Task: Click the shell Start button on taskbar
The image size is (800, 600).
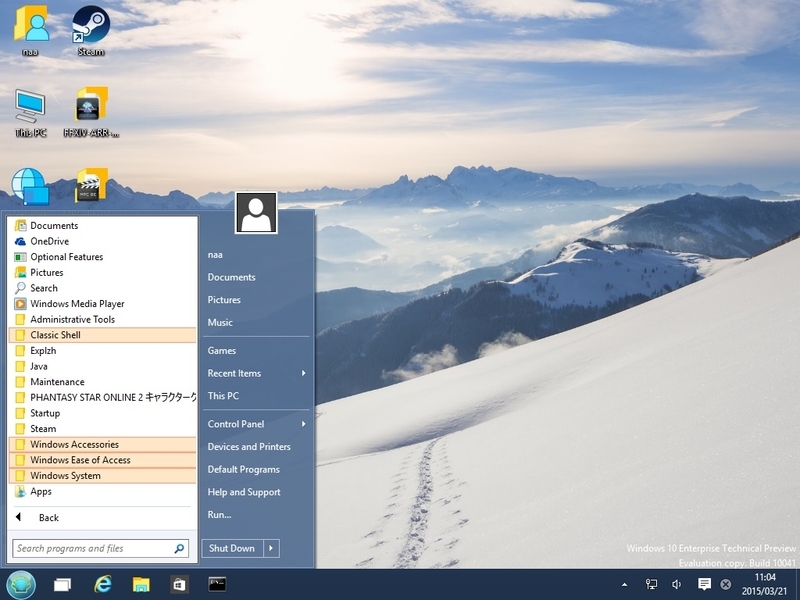Action: tap(21, 585)
